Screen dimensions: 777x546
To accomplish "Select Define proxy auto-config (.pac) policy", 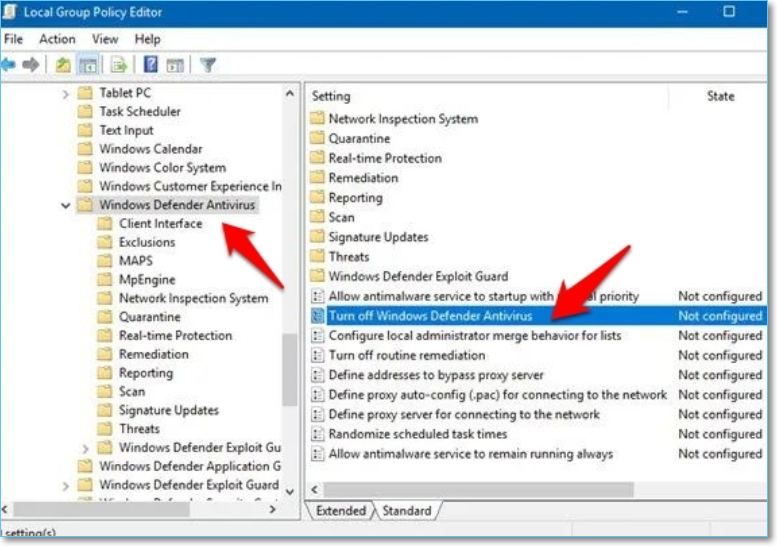I will click(498, 395).
